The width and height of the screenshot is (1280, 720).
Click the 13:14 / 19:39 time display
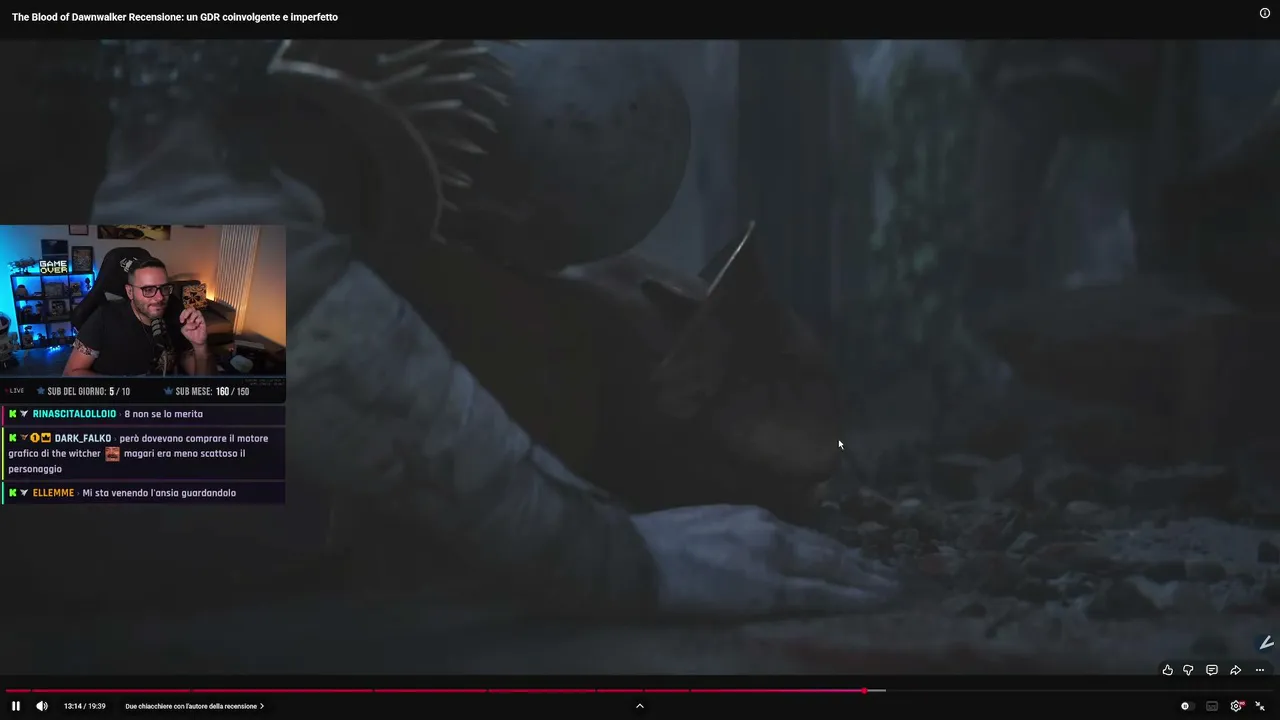pos(84,706)
